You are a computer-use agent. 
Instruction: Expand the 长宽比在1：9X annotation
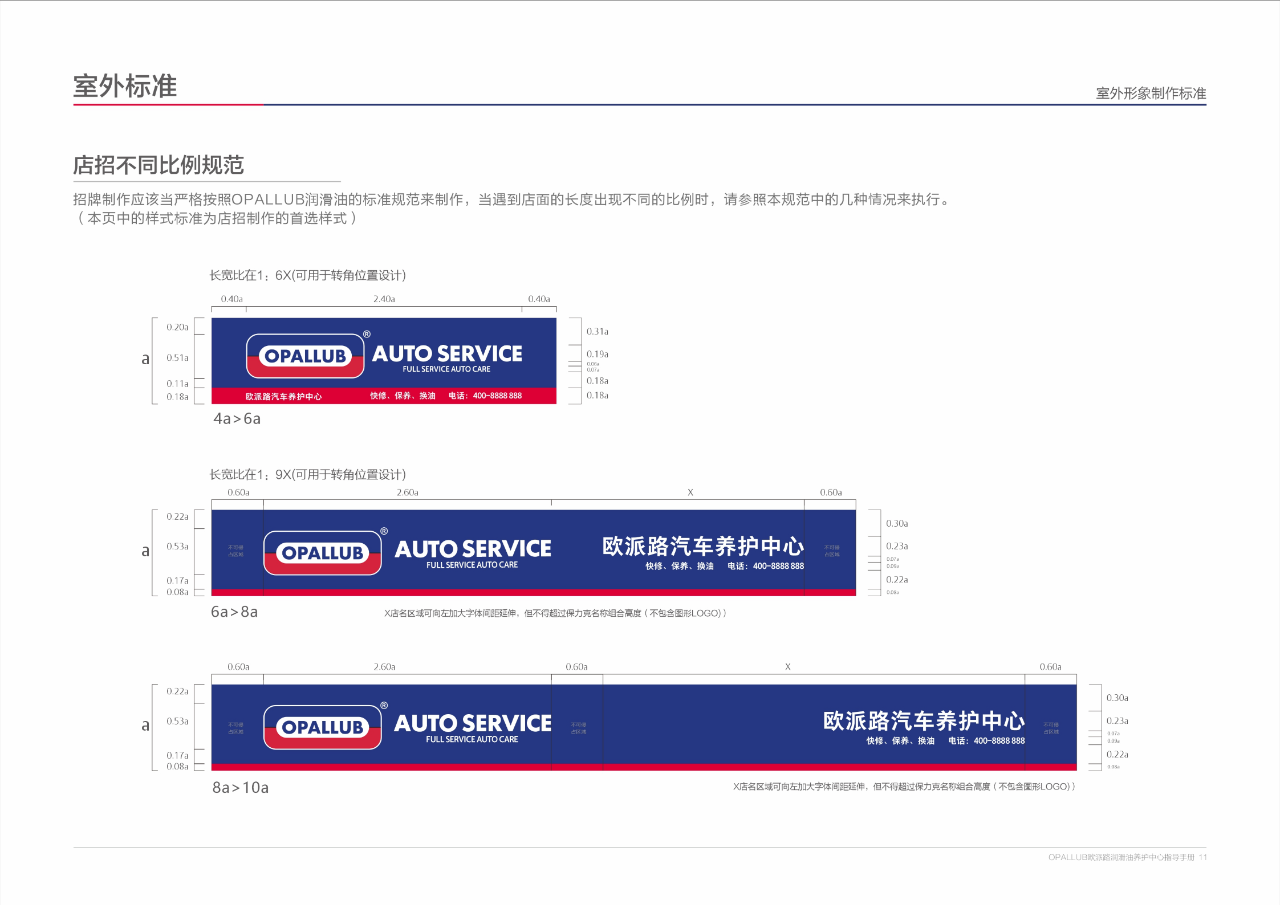coord(307,474)
